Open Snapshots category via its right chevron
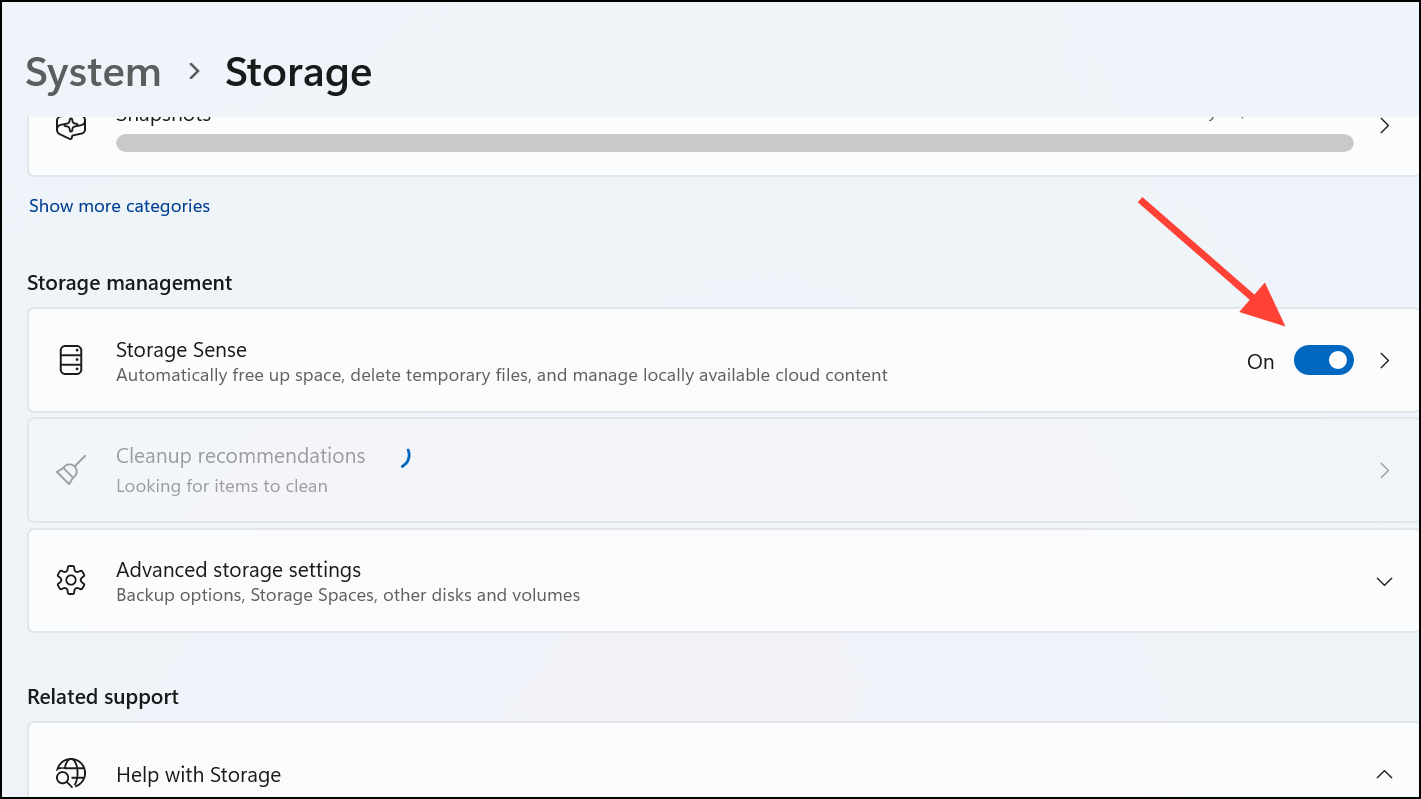 [1385, 127]
